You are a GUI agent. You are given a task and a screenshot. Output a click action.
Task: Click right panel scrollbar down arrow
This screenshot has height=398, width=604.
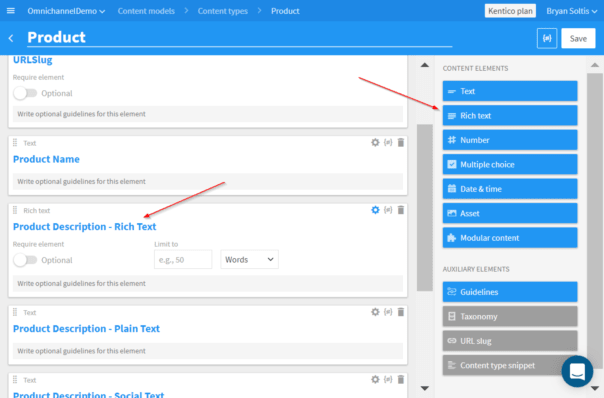595,388
